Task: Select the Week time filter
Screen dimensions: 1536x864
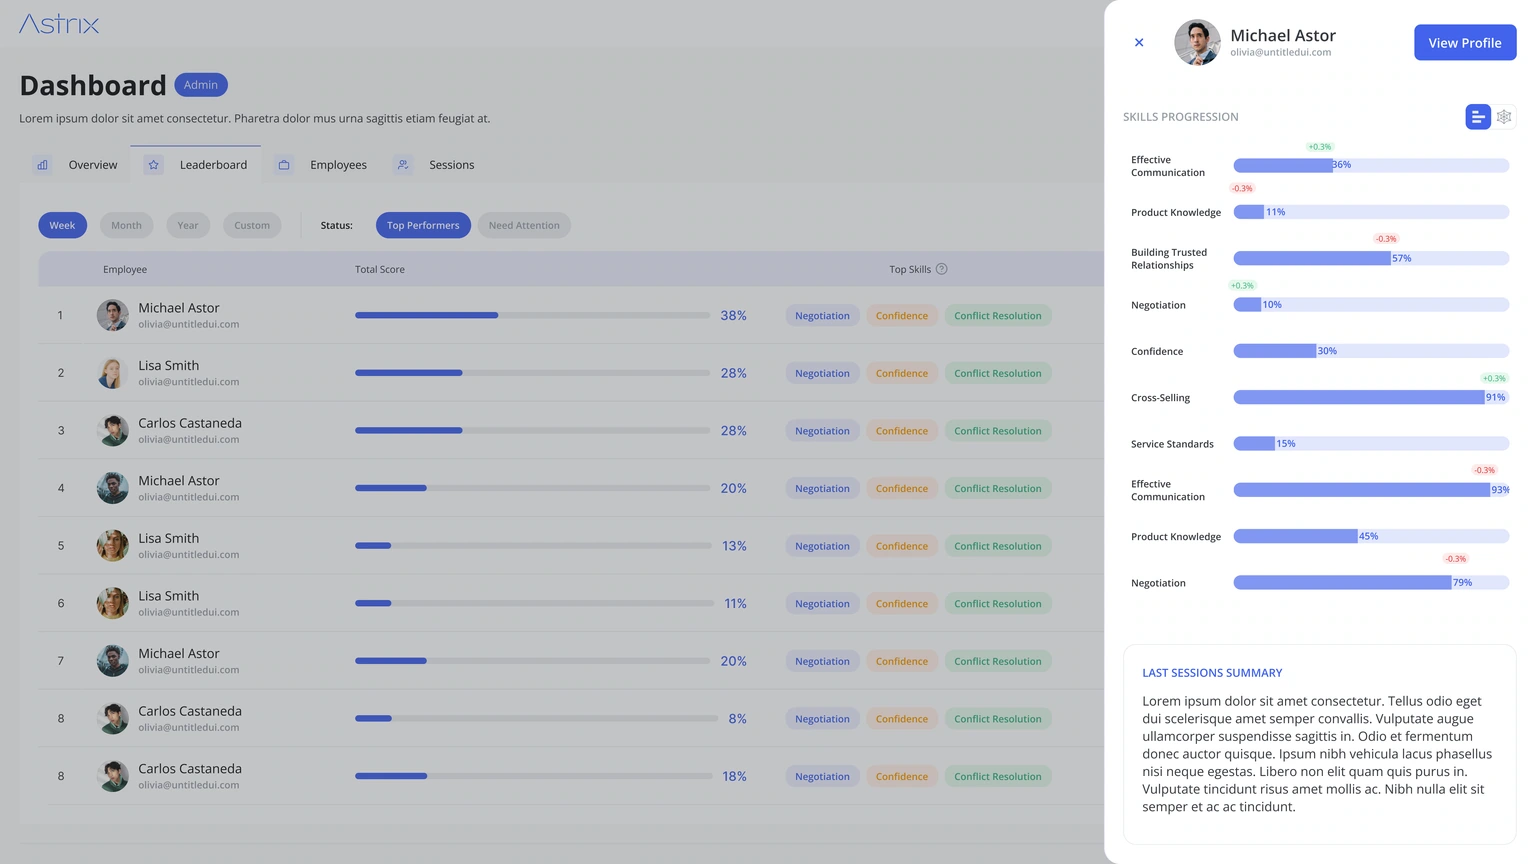Action: 63,225
